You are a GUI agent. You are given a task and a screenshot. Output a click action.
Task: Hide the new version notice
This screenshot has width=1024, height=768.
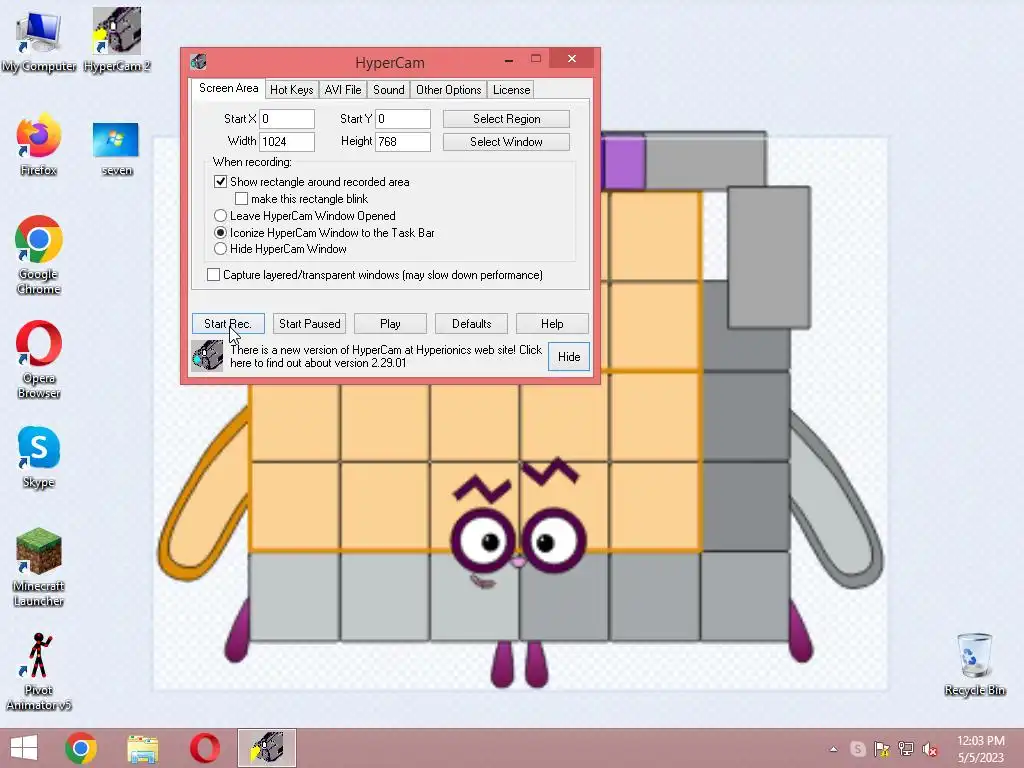pos(569,357)
